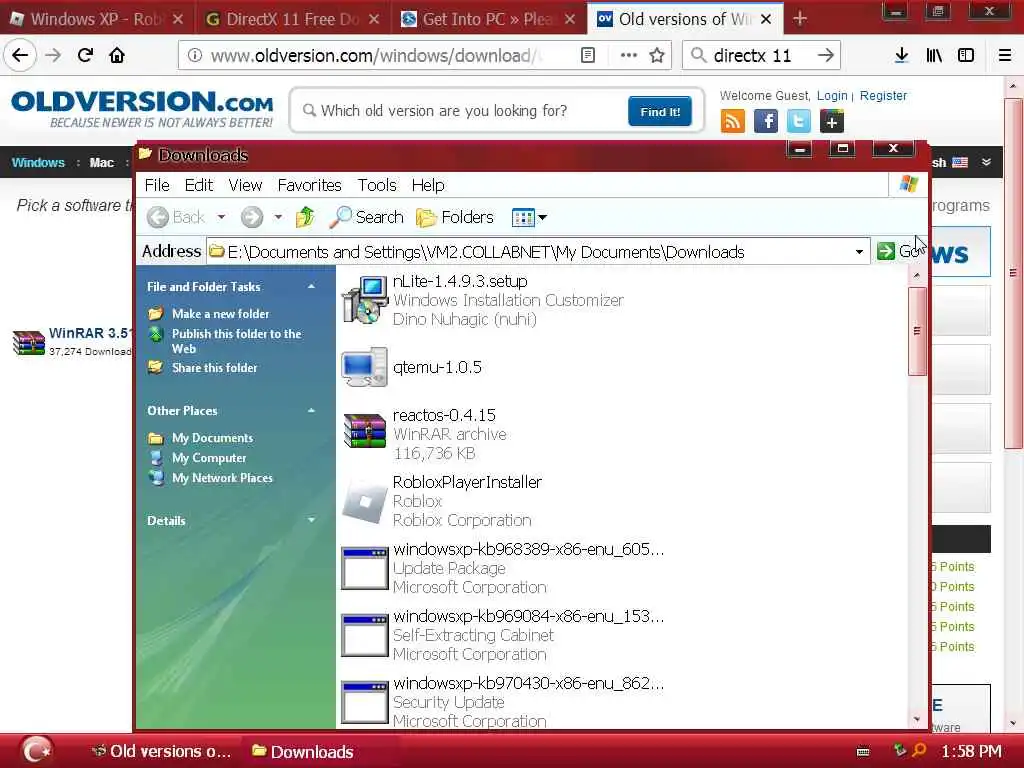Viewport: 1024px width, 768px height.
Task: Open File menu in Downloads window
Action: [x=157, y=185]
